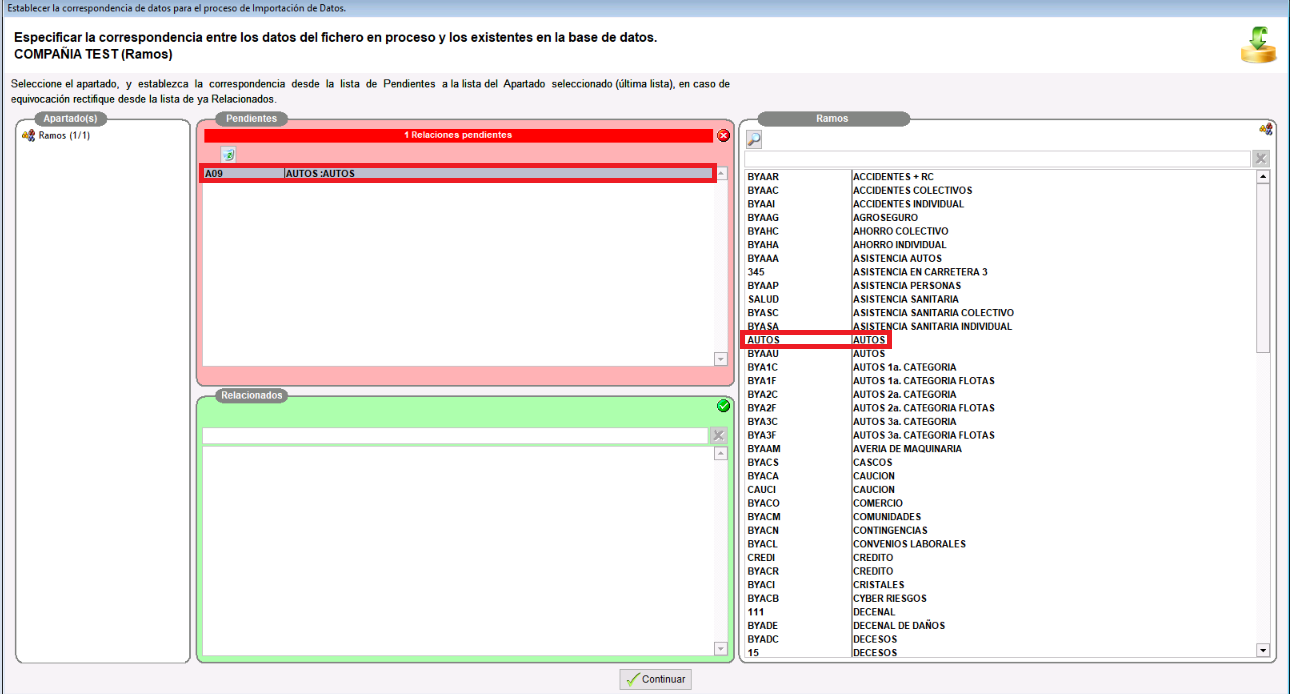Select the AUTOS row with code BYAAU
The width and height of the screenshot is (1290, 694).
1000,354
